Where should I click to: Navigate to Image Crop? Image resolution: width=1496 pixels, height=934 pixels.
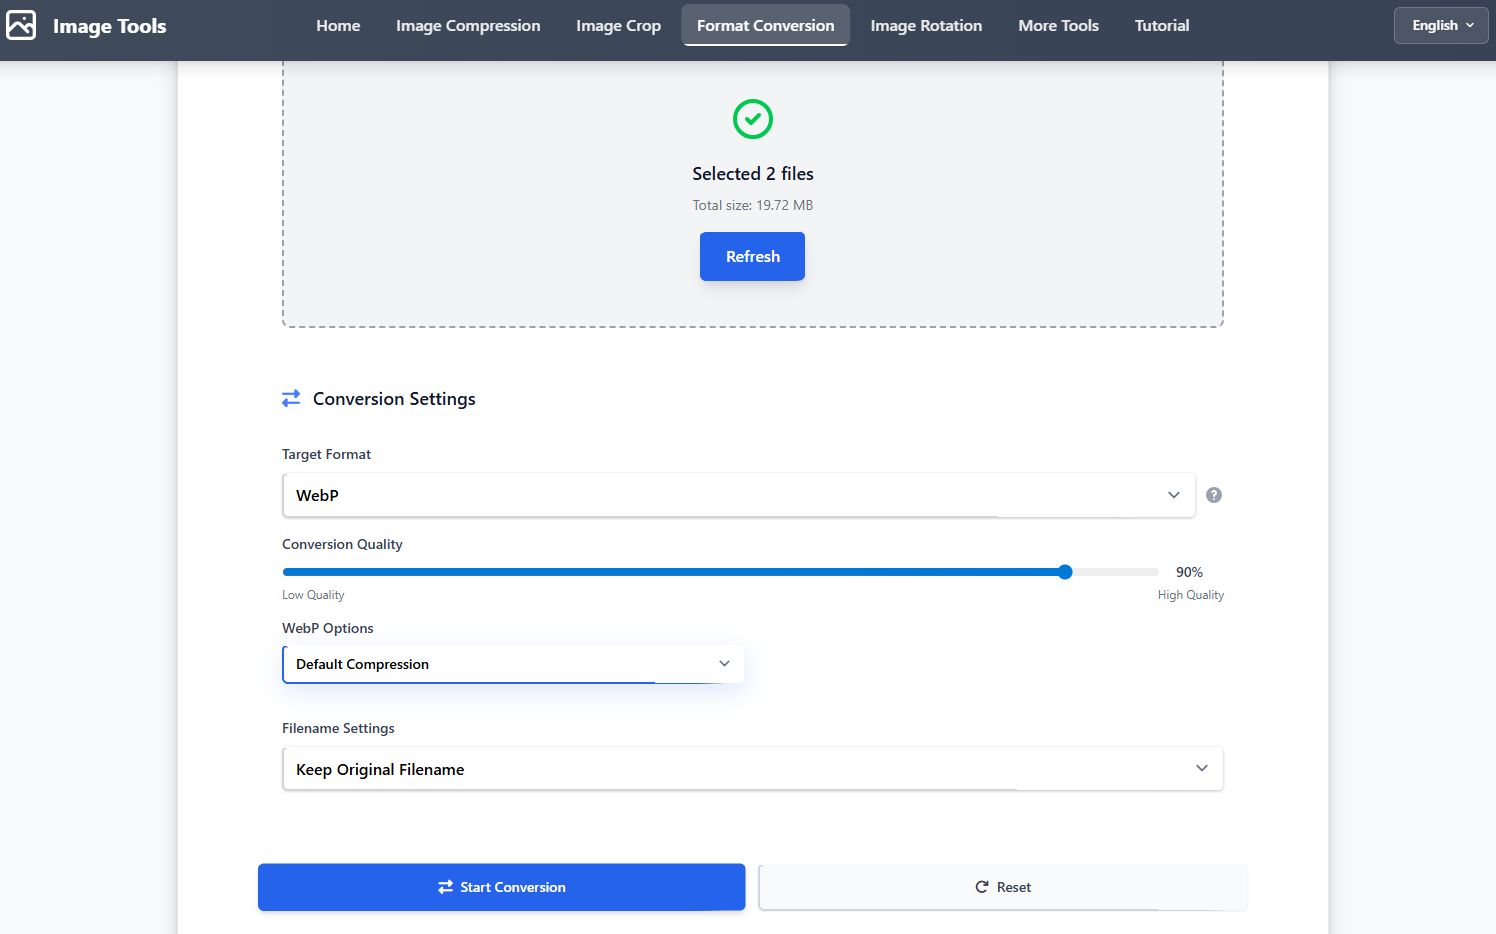tap(618, 25)
